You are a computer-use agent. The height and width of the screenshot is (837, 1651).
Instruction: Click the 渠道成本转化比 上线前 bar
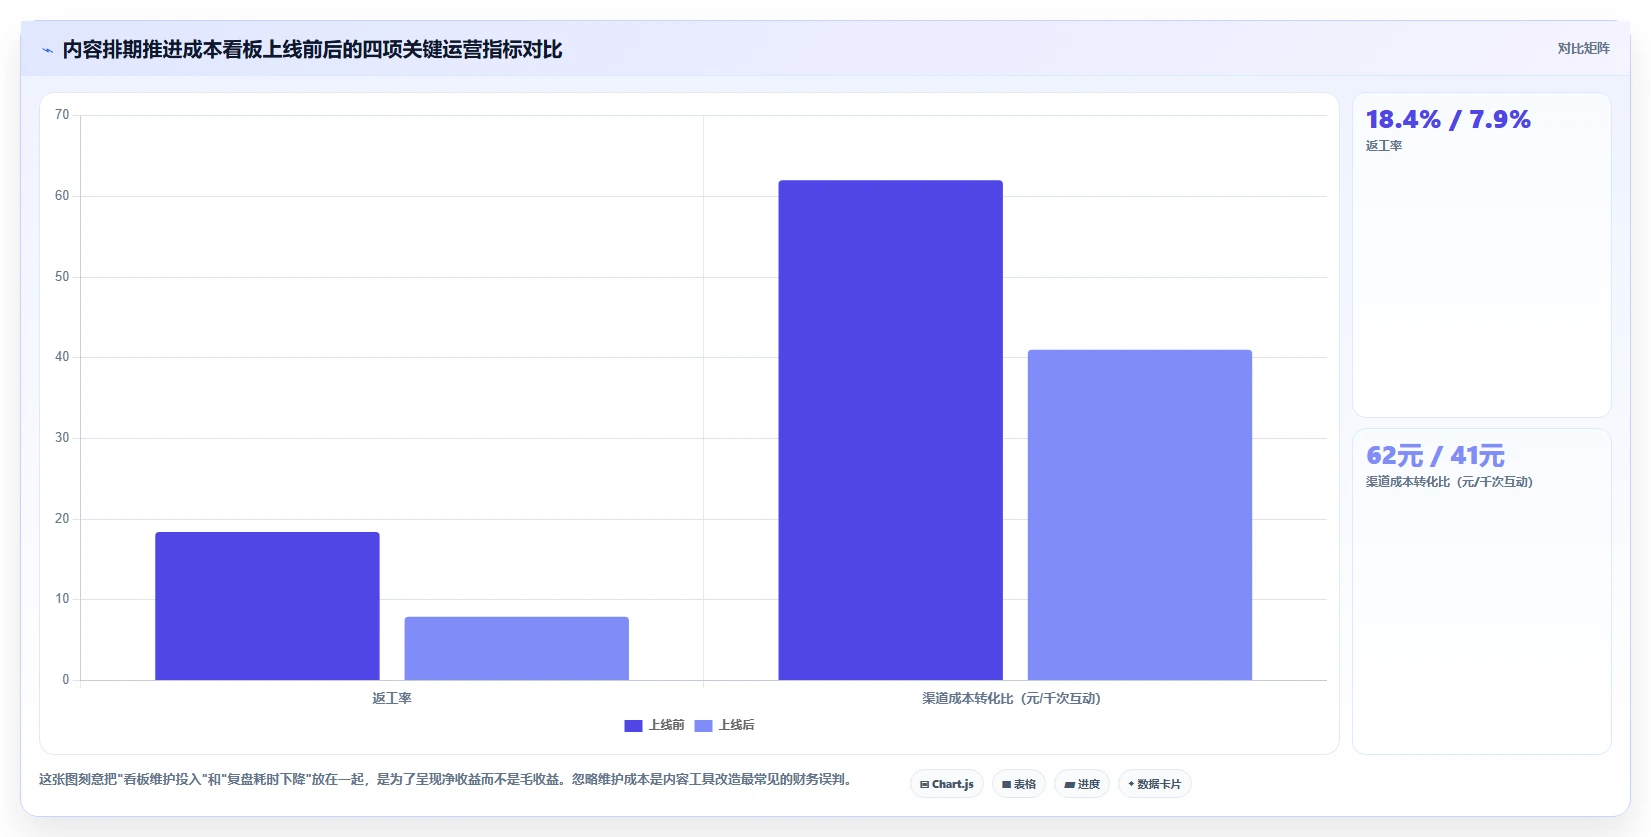tap(891, 430)
